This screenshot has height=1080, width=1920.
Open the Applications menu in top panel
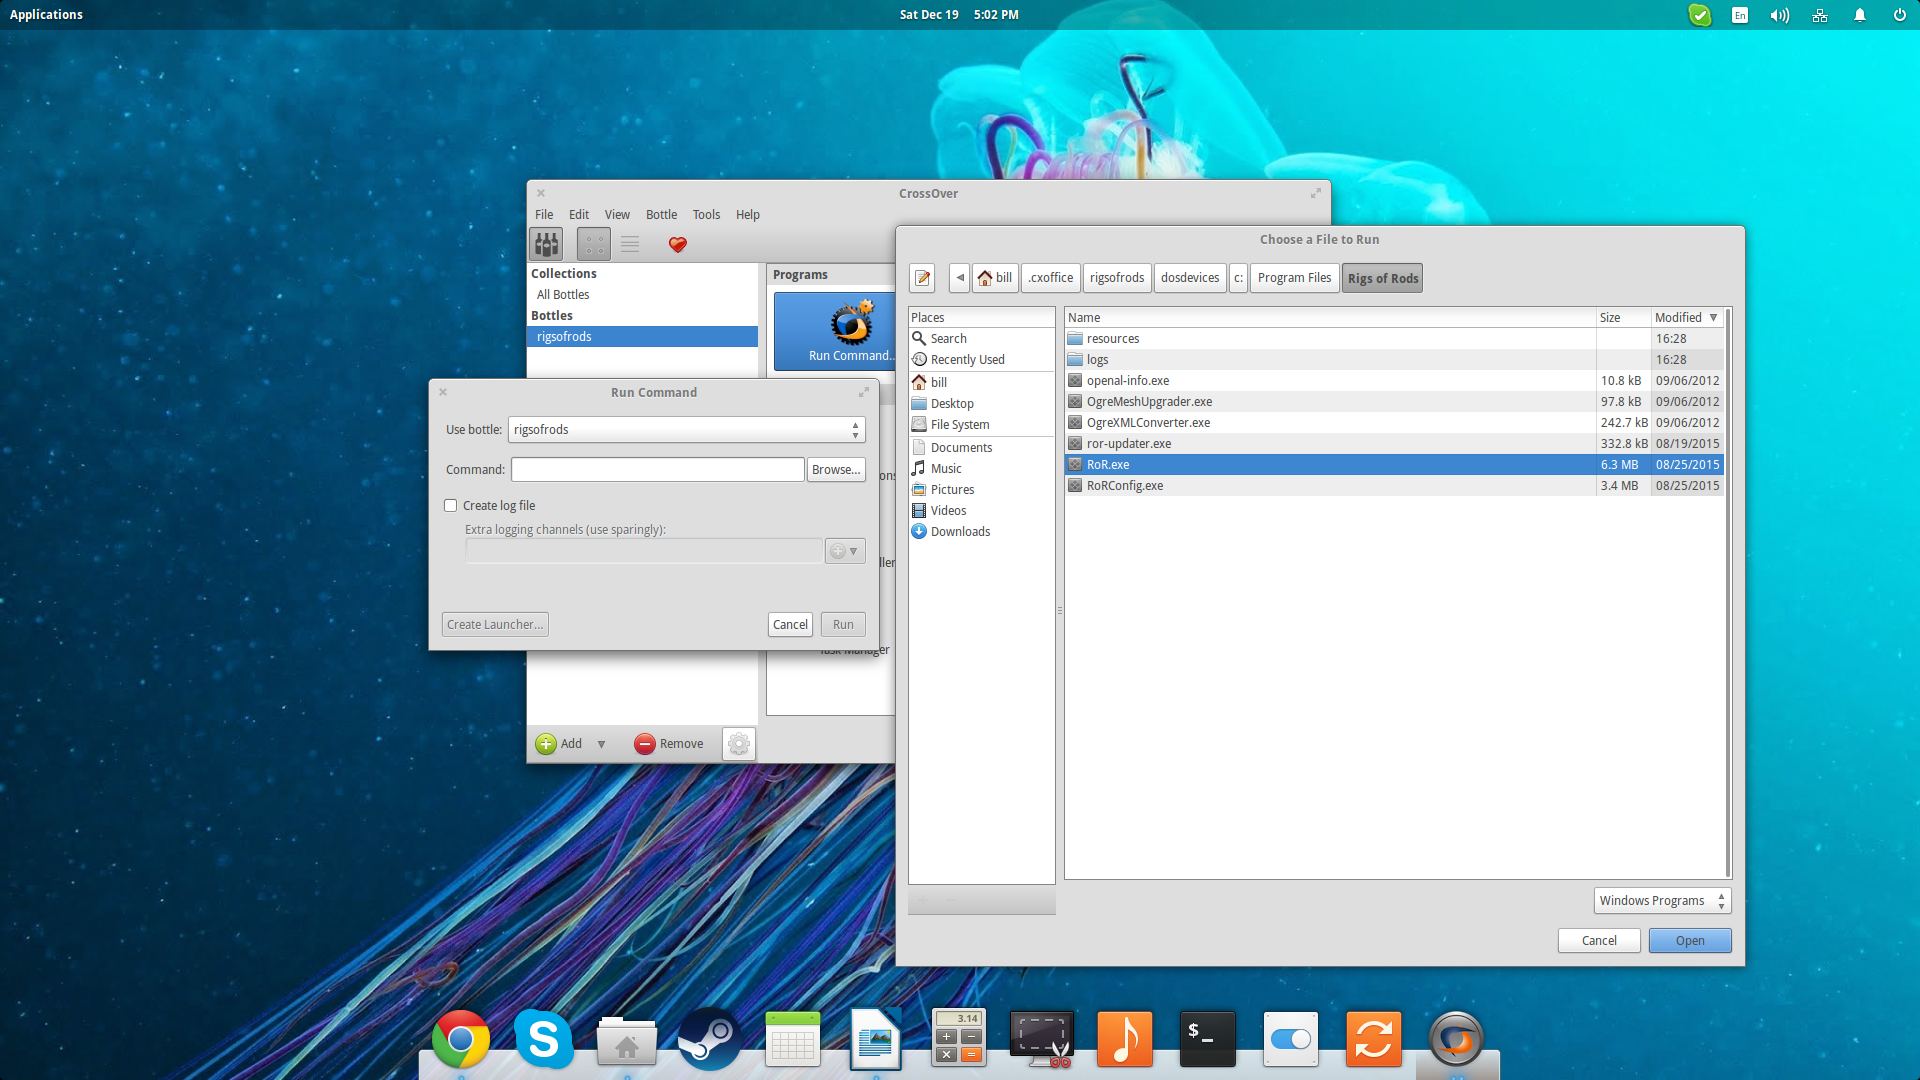pos(46,15)
